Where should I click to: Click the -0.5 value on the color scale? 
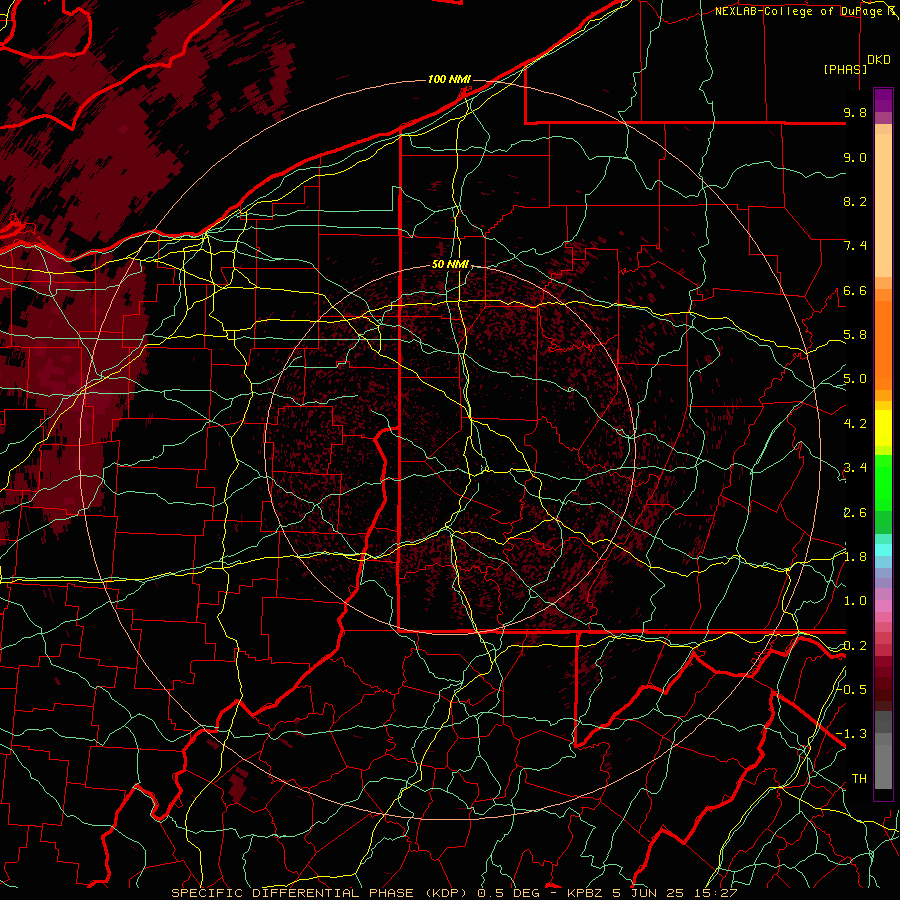click(852, 689)
